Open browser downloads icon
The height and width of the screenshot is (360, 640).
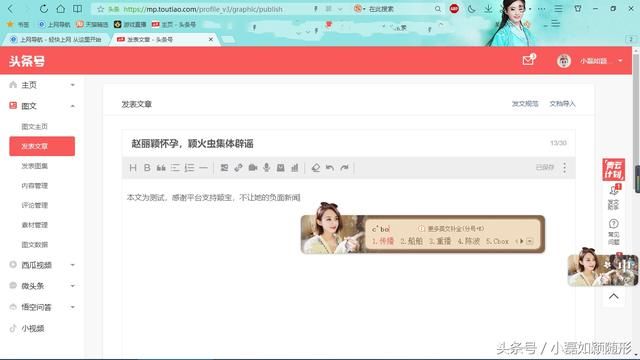click(488, 9)
